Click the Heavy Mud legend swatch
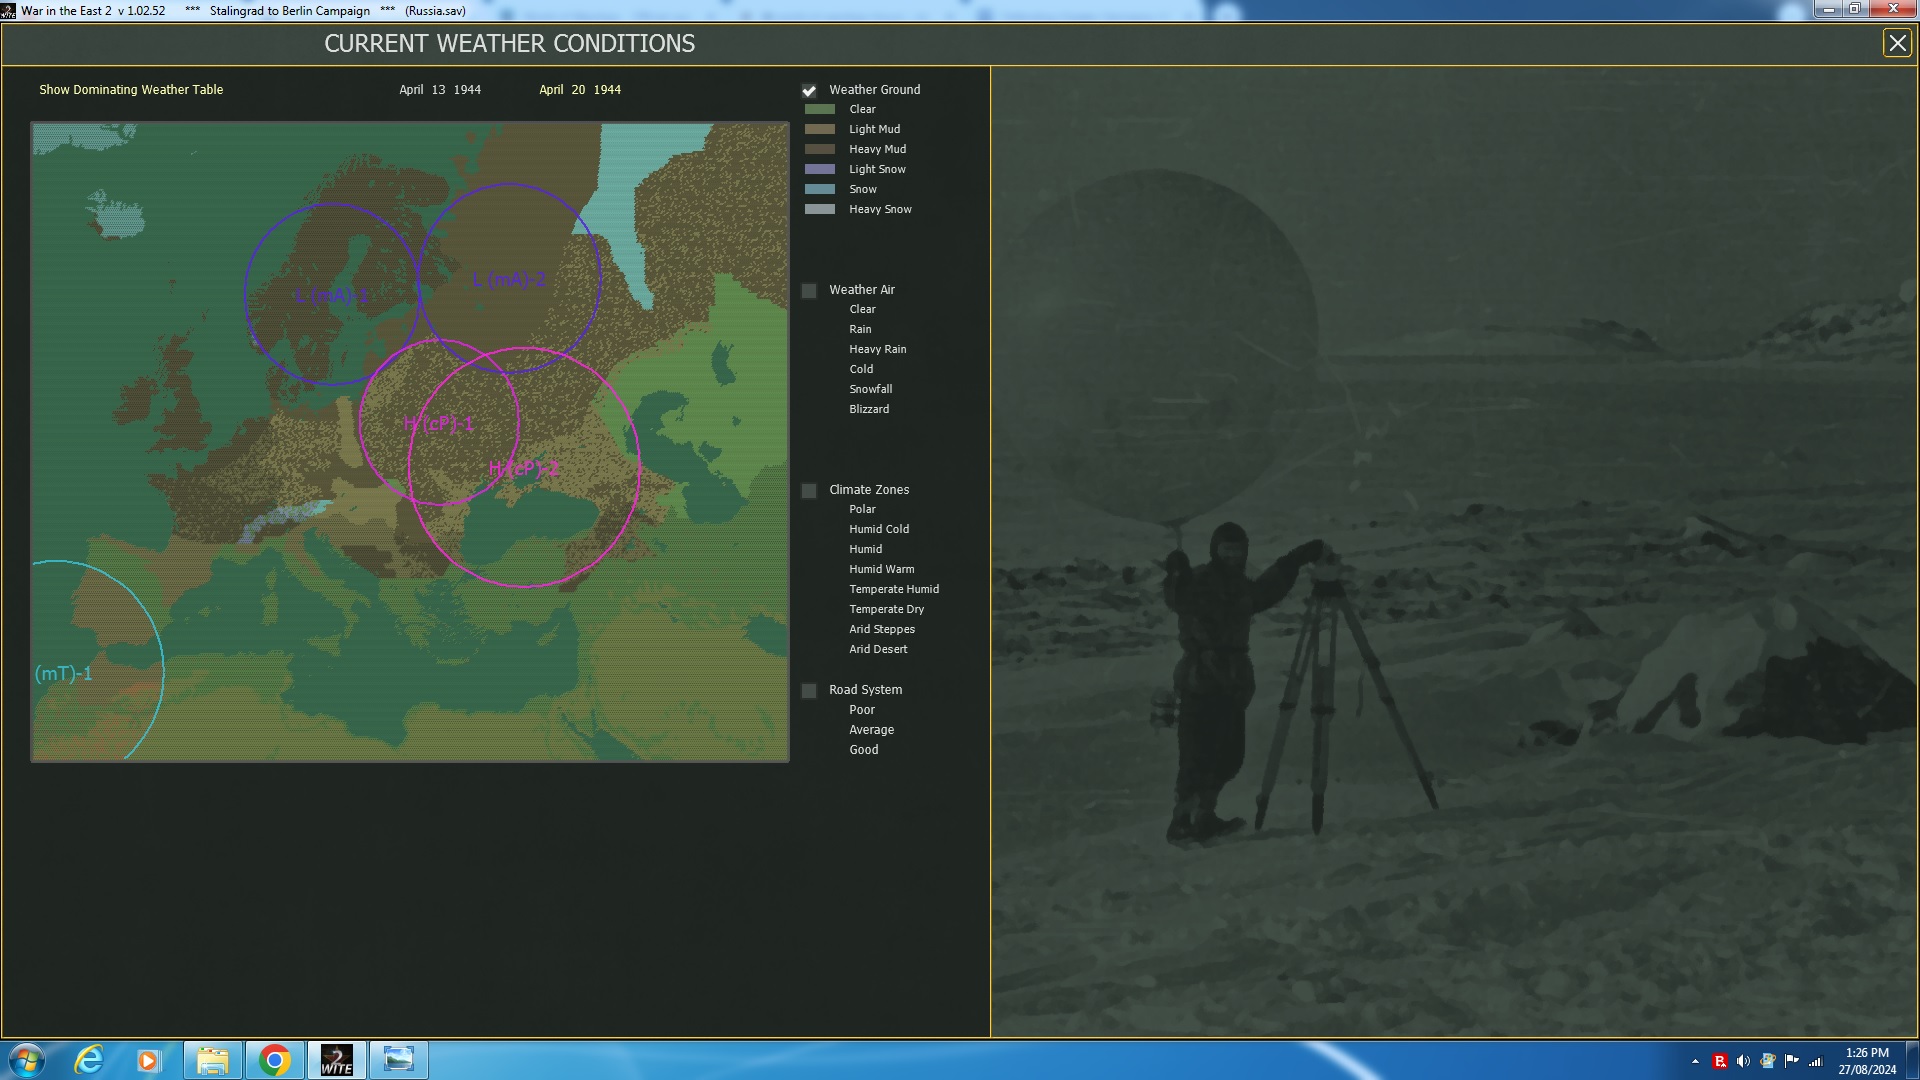Screen dimensions: 1920x1080 820,150
